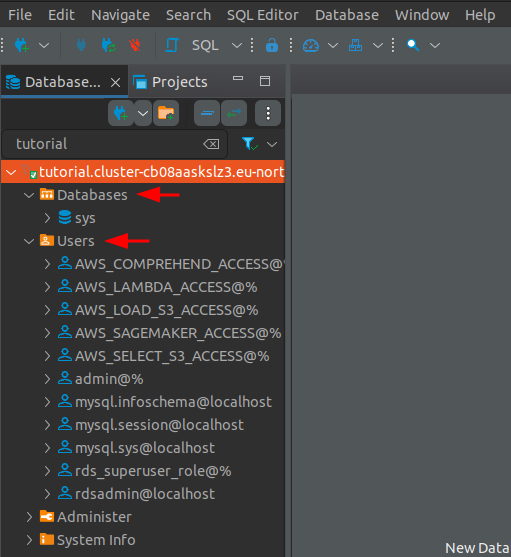This screenshot has height=557, width=511.
Task: Click the Connect plug icon in main toolbar
Action: point(81,45)
